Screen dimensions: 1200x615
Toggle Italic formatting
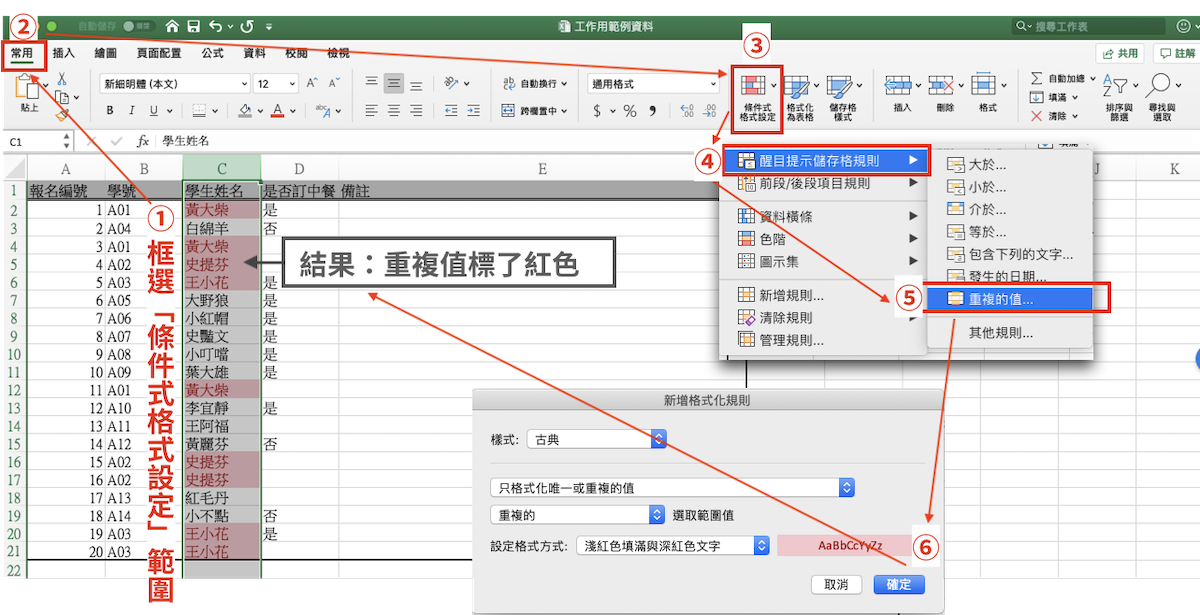[x=131, y=111]
